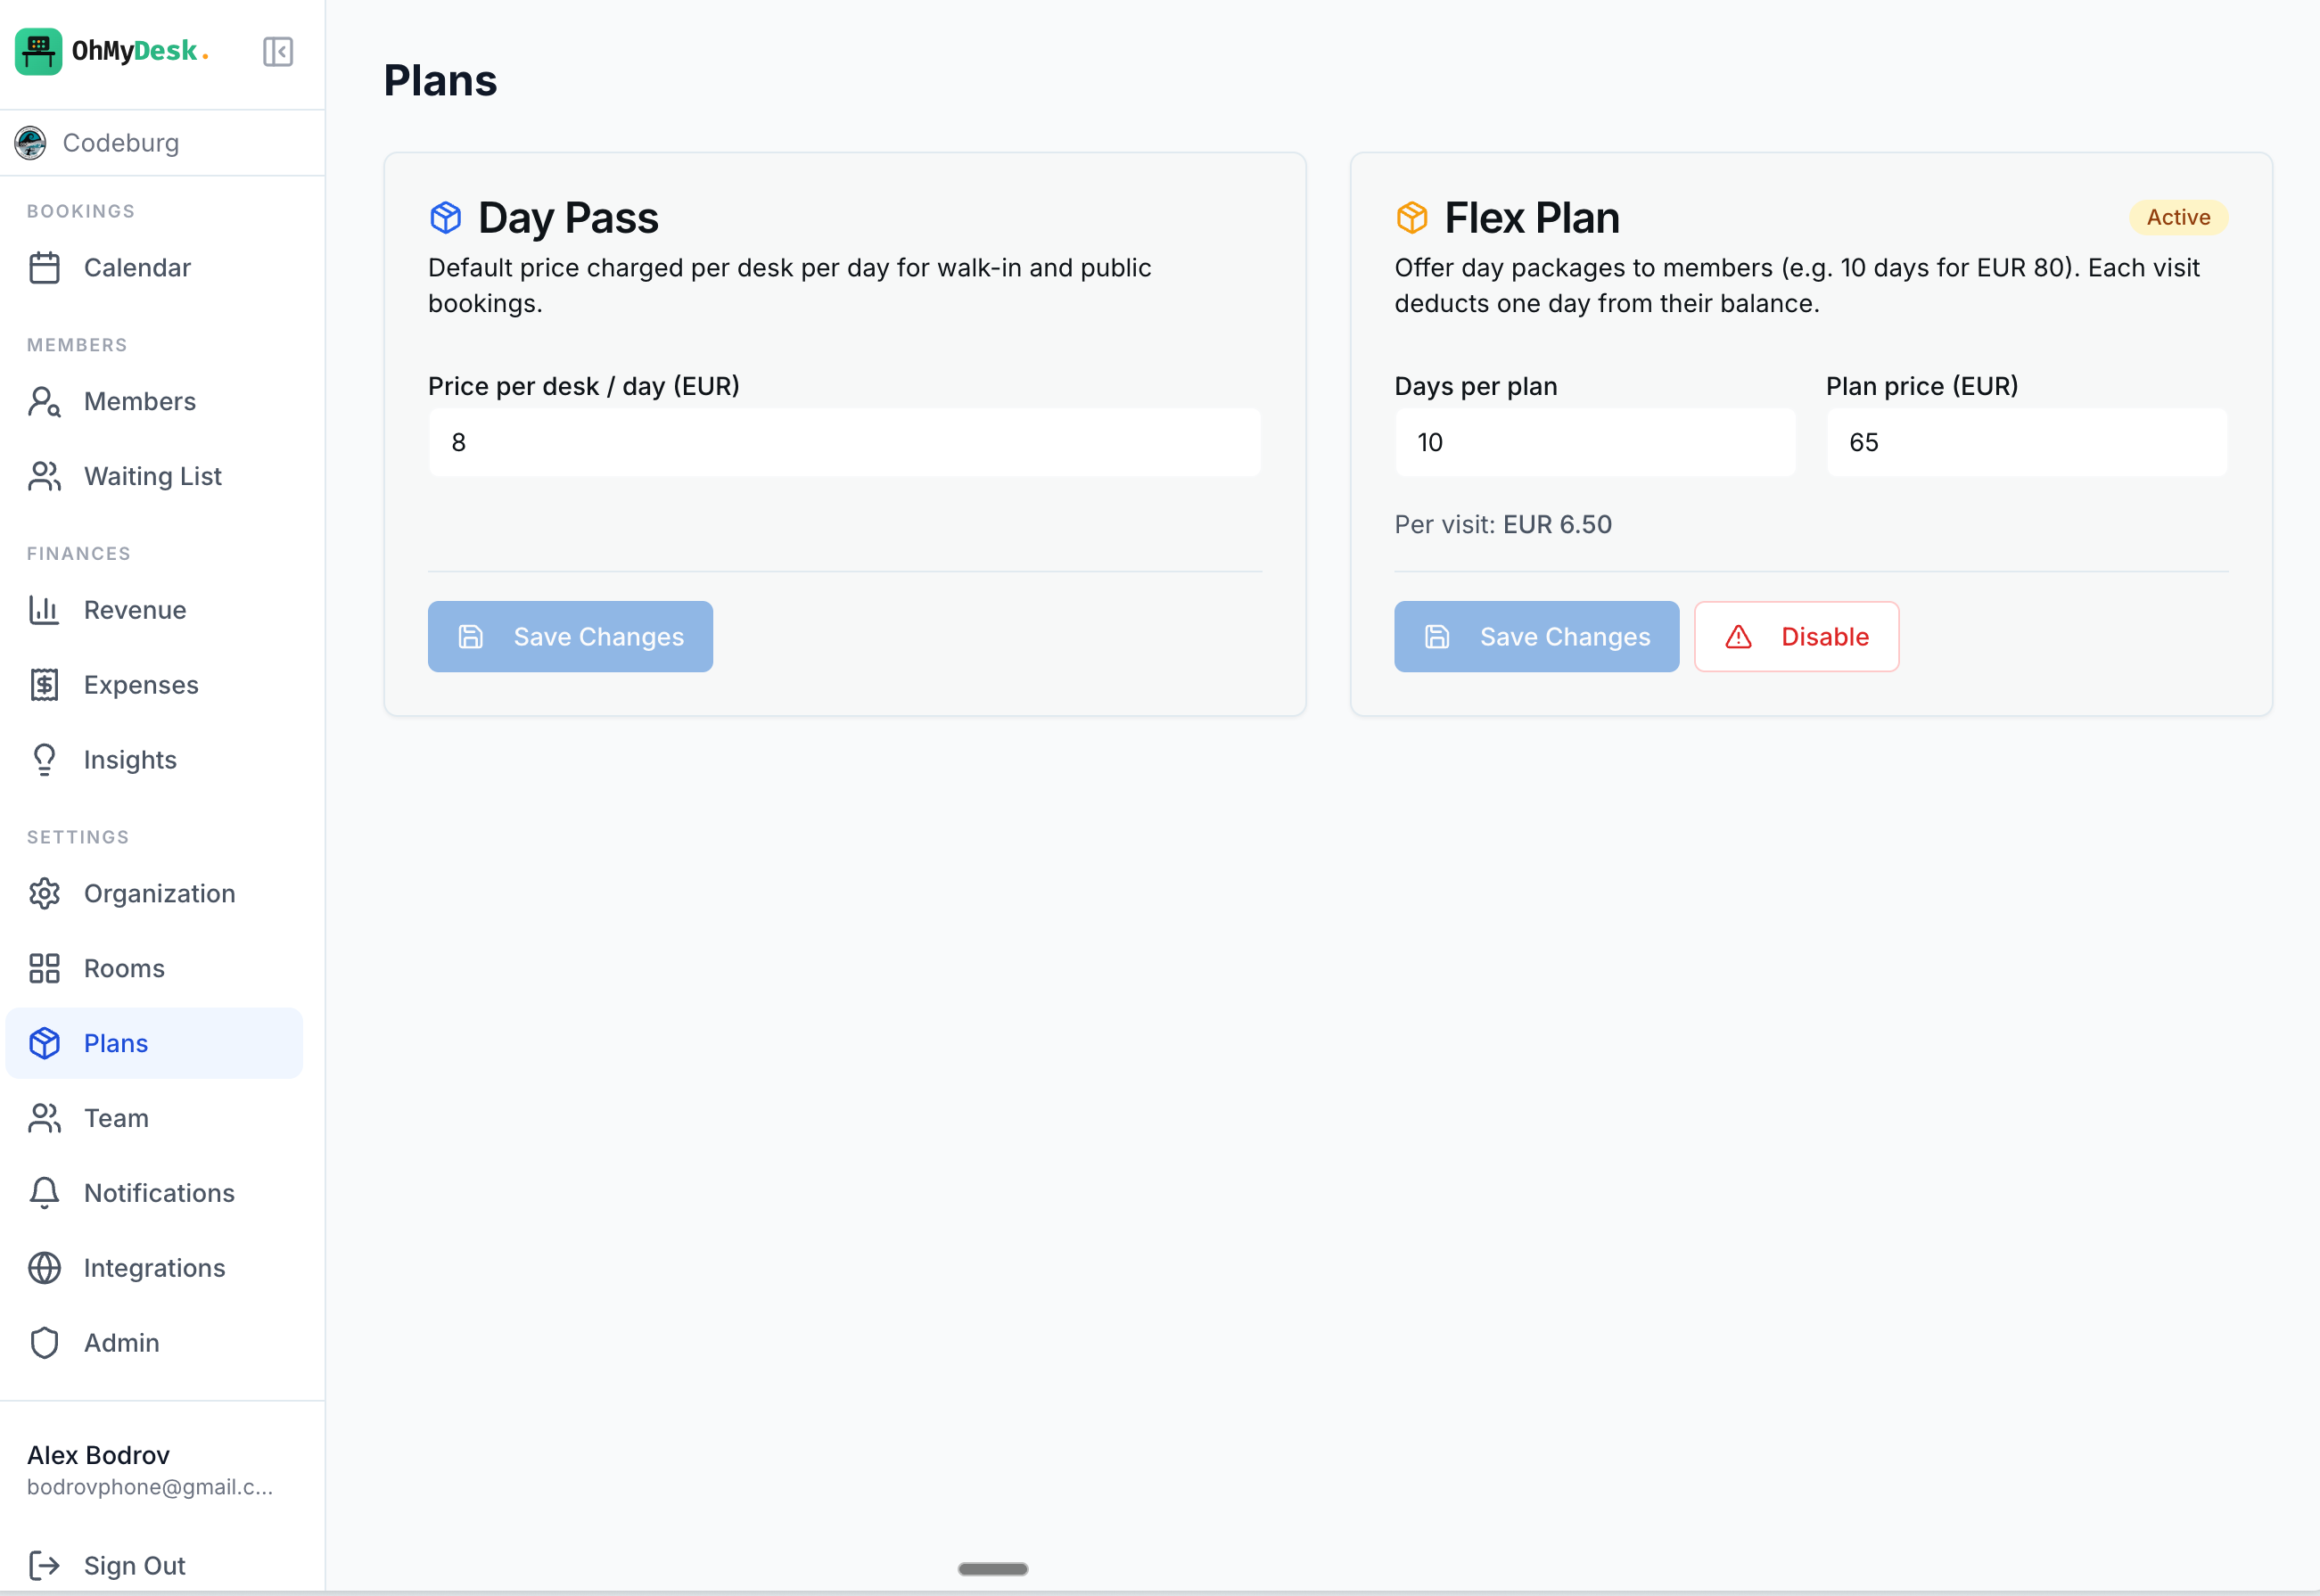The image size is (2320, 1596).
Task: Click the Notifications bell icon
Action: (45, 1193)
